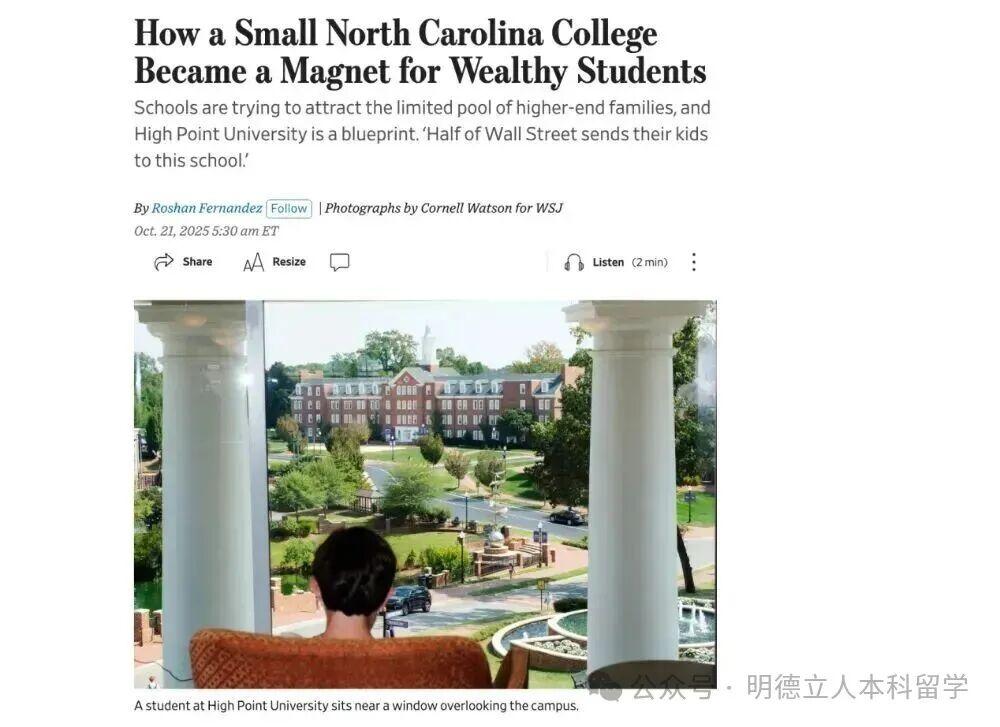This screenshot has height=727, width=1000.
Task: Click the Share label
Action: (197, 261)
